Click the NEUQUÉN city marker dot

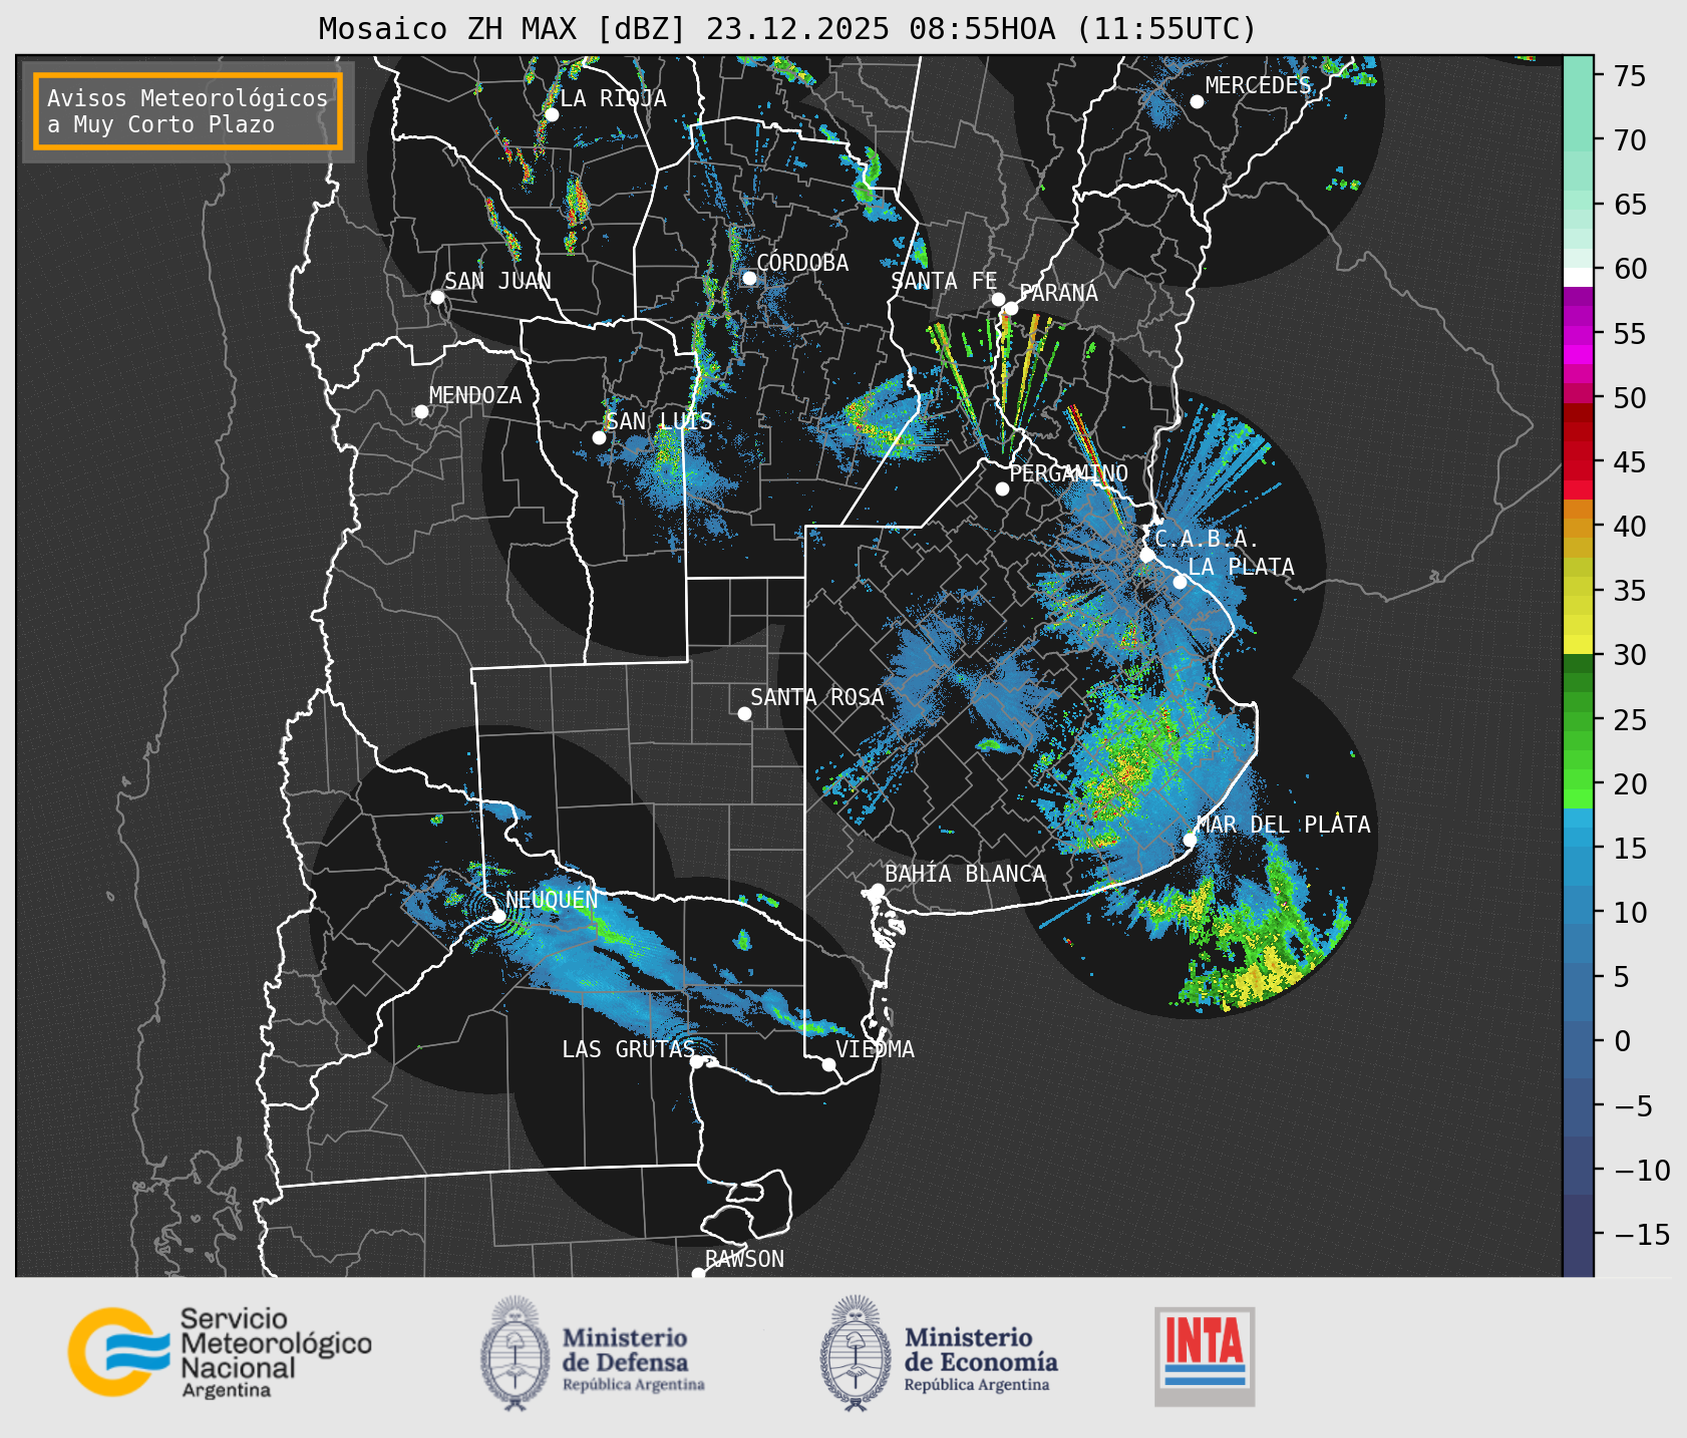click(498, 916)
